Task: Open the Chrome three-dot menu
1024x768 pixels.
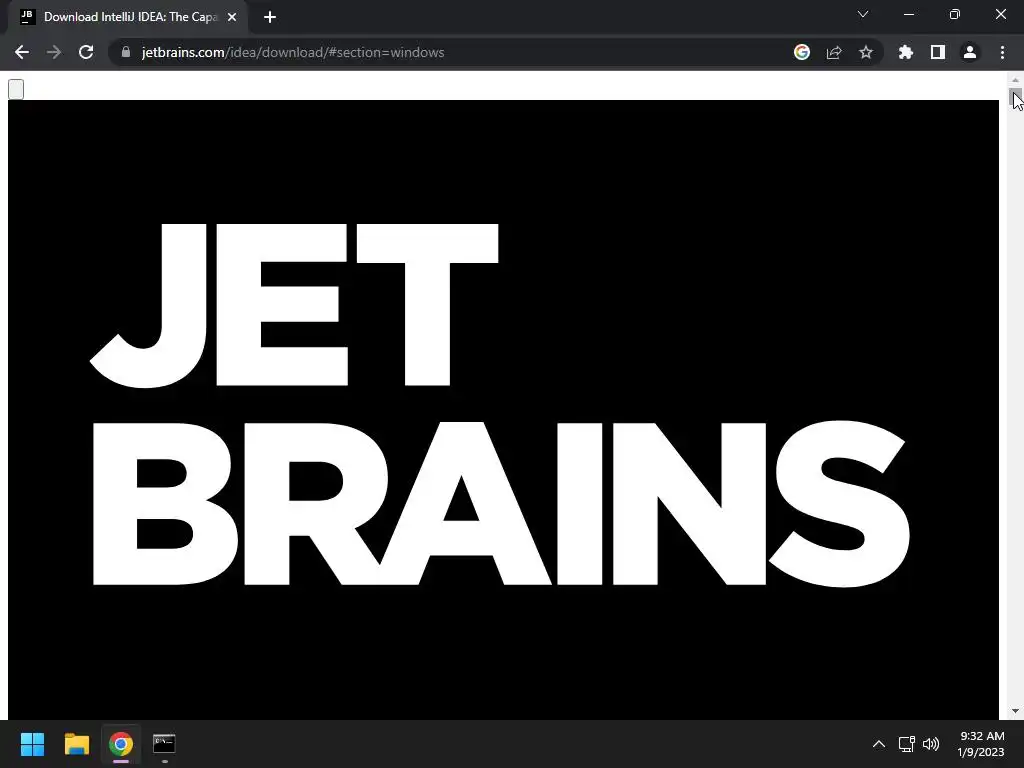Action: 1002,52
